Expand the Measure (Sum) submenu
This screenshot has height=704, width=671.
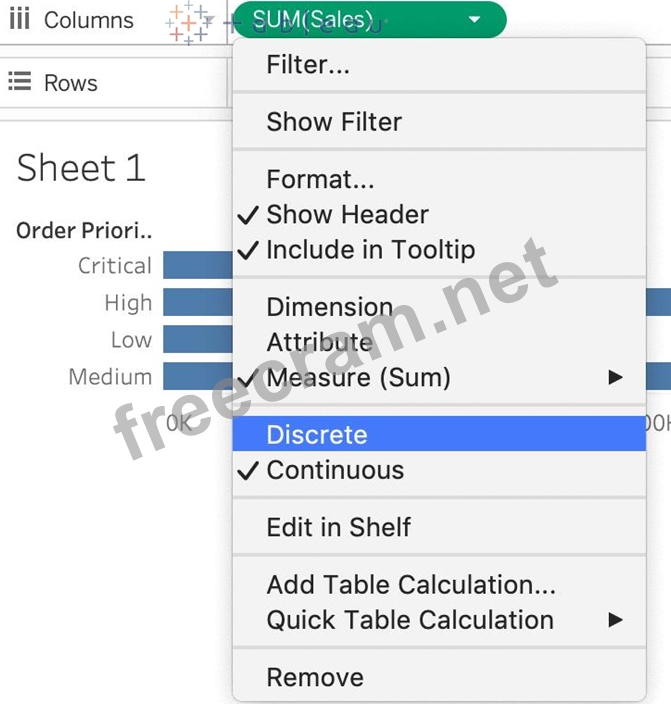click(x=615, y=378)
